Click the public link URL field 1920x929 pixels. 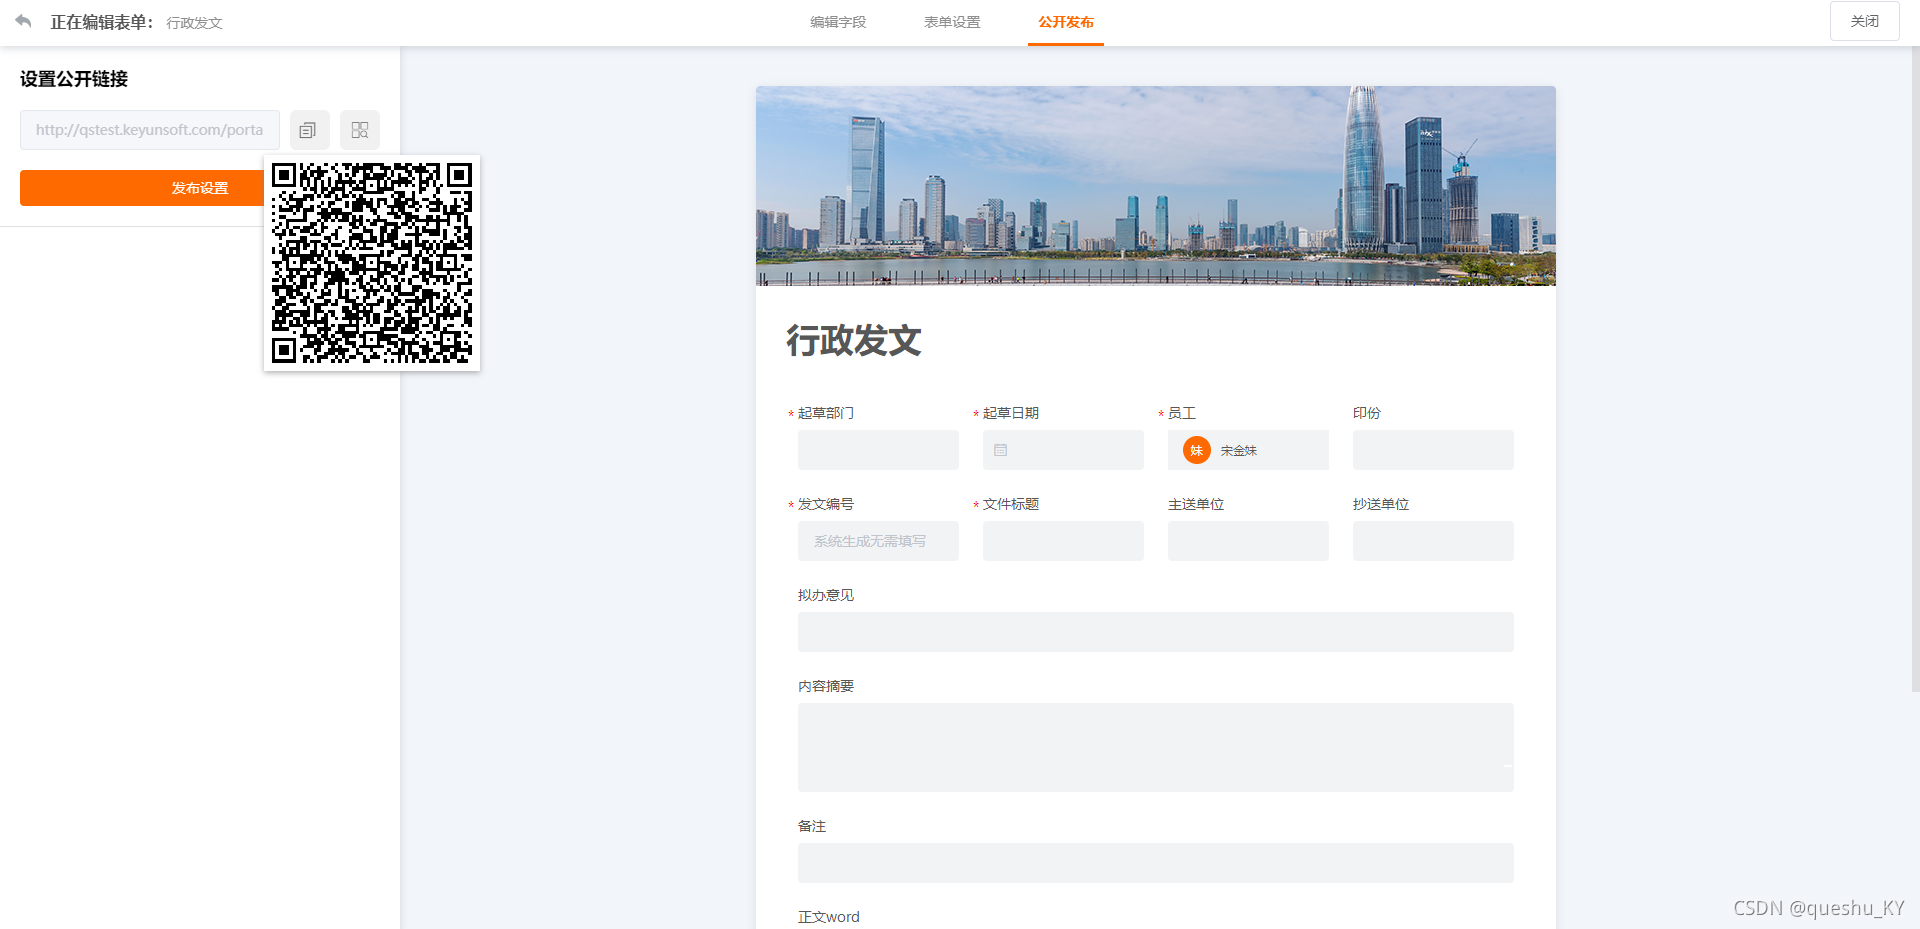149,130
